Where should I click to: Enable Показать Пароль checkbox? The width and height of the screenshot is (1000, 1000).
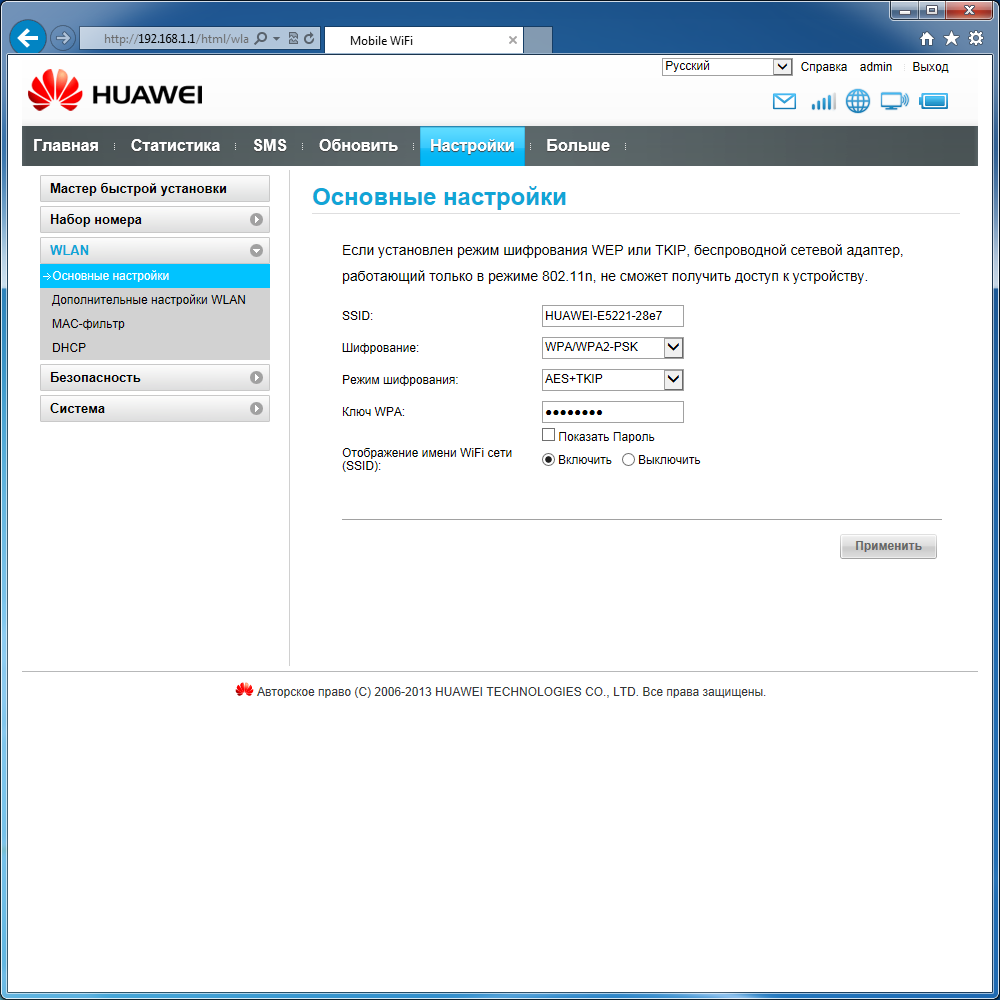click(548, 434)
